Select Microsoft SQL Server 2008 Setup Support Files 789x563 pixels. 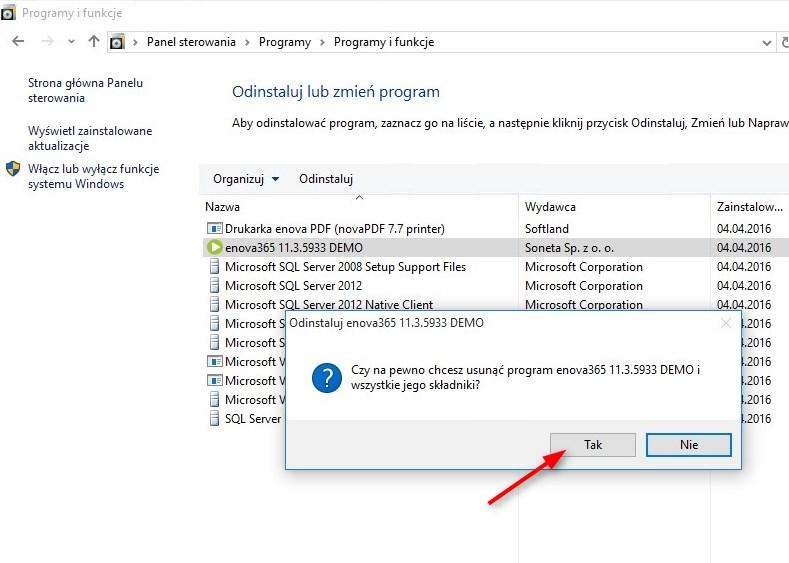coord(496,267)
